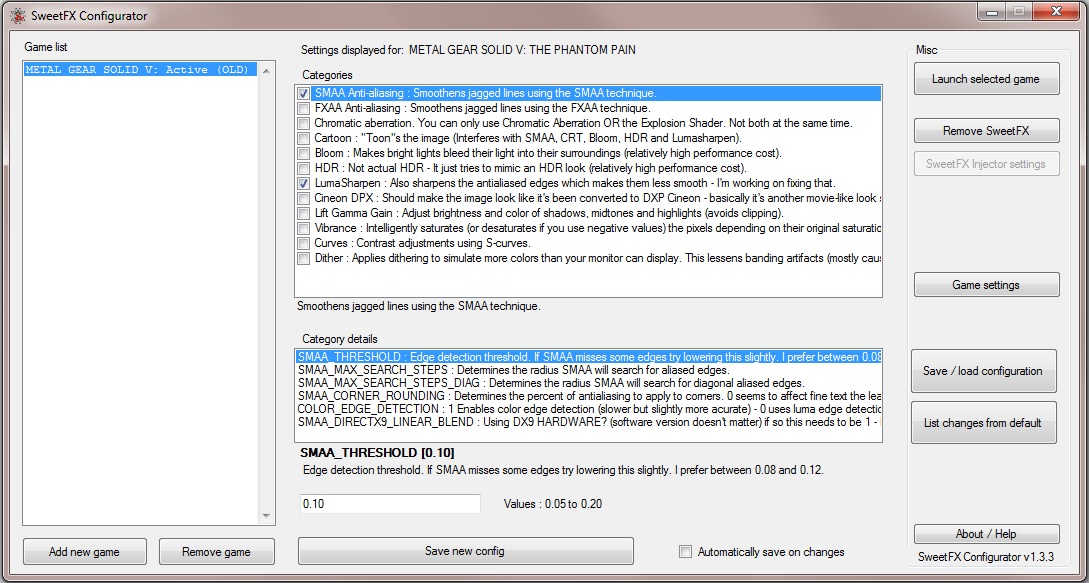Select Cineon DPX category text row
Image resolution: width=1089 pixels, height=583 pixels.
(597, 198)
